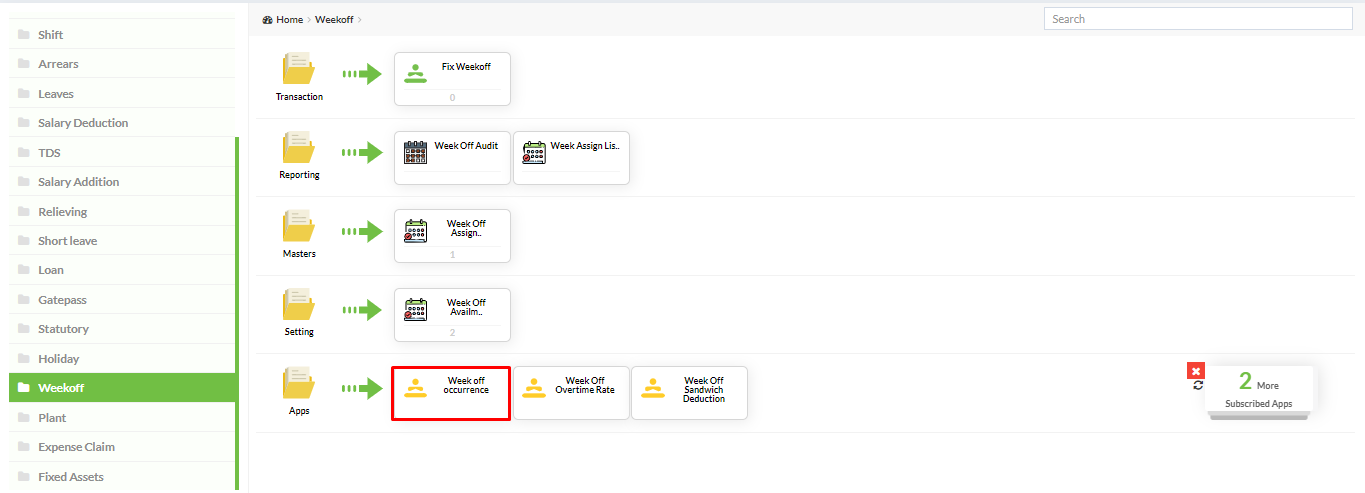Click the sidebar green scrollbar
This screenshot has height=493, width=1365.
[x=237, y=313]
